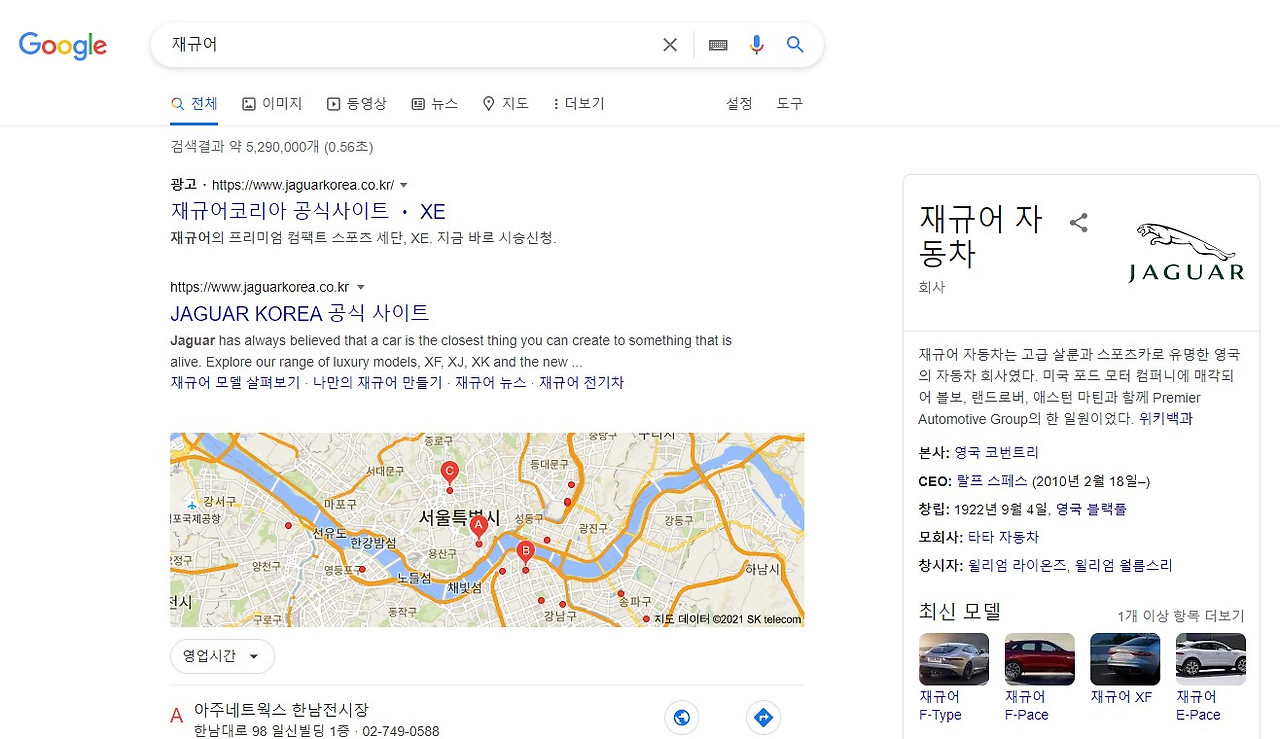1280x739 pixels.
Task: Click map pin C
Action: click(x=450, y=474)
